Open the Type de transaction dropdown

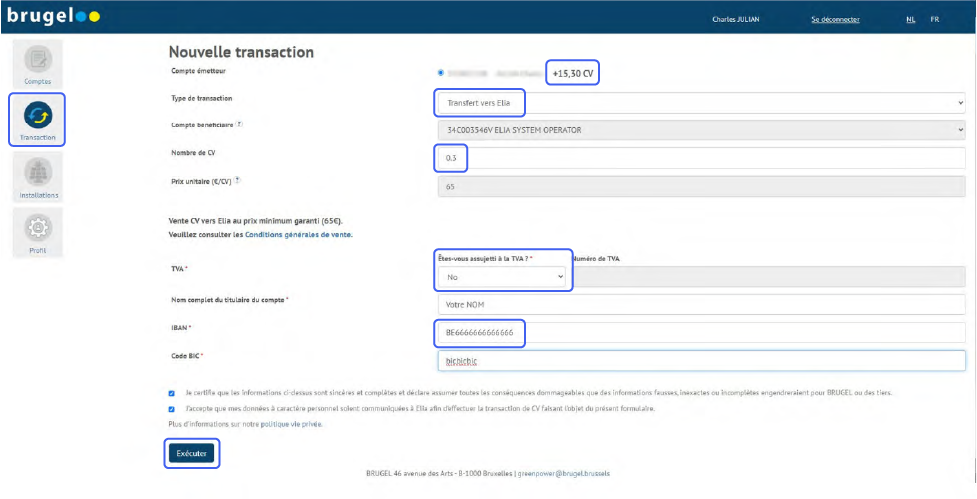pyautogui.click(x=700, y=102)
